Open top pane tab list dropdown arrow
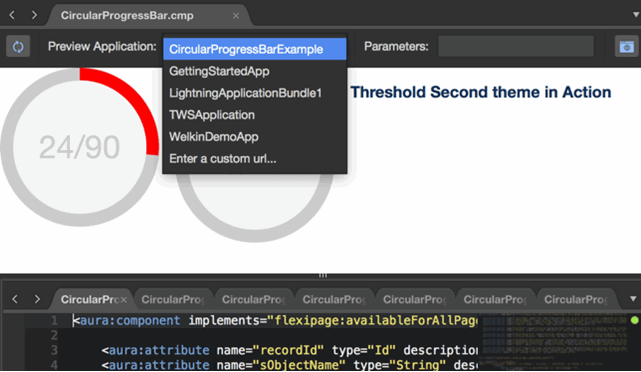The image size is (641, 372). coord(636,15)
